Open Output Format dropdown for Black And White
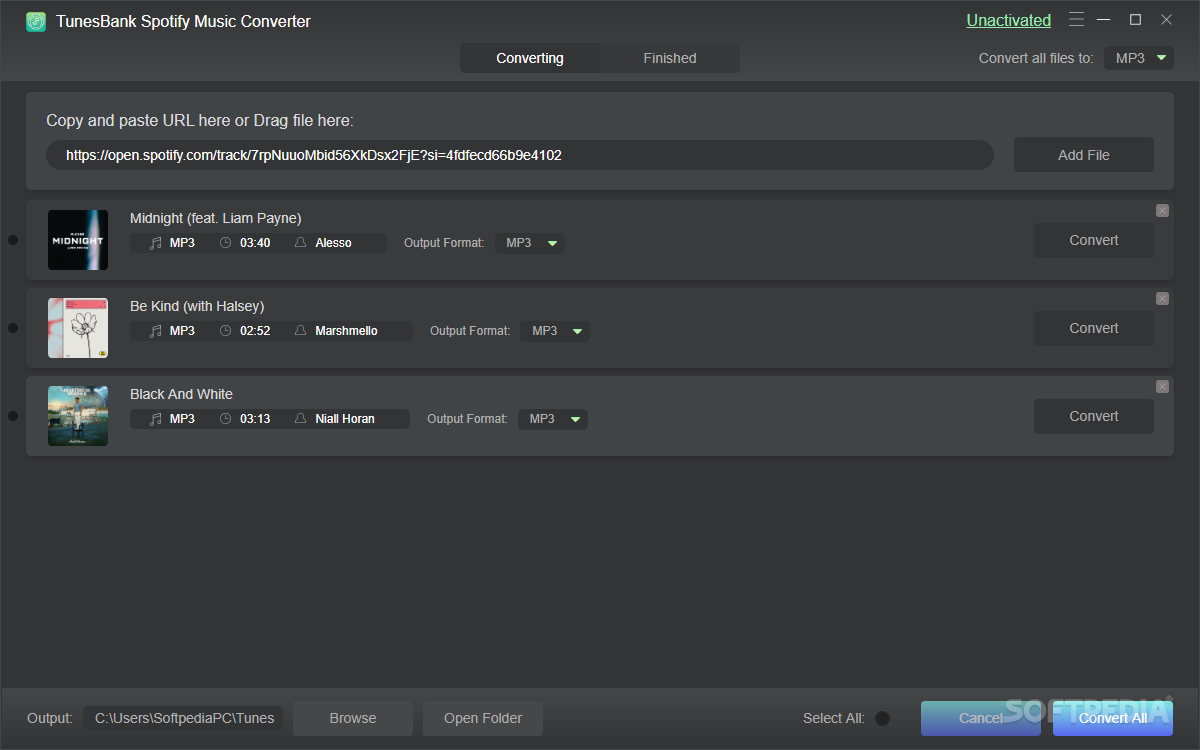This screenshot has height=750, width=1200. (x=553, y=419)
